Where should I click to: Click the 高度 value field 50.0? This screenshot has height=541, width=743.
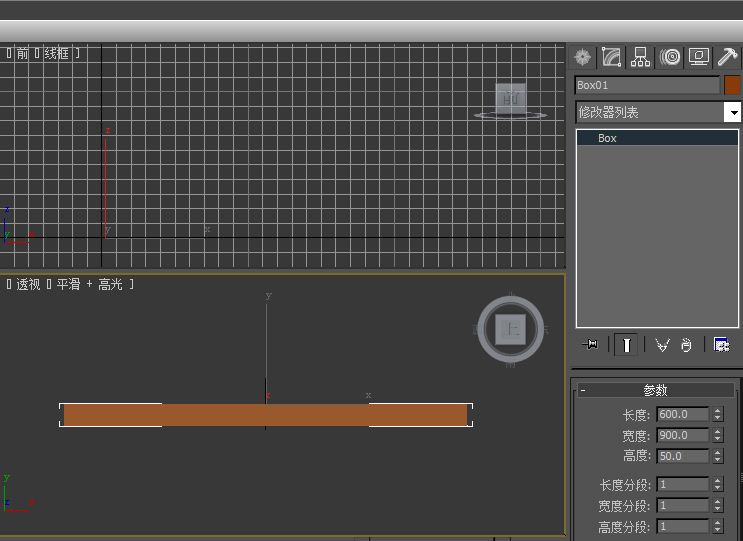pyautogui.click(x=682, y=456)
